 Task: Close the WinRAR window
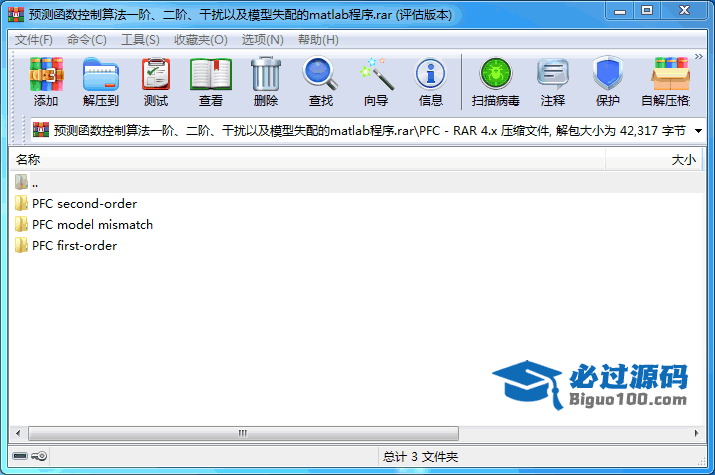(684, 11)
